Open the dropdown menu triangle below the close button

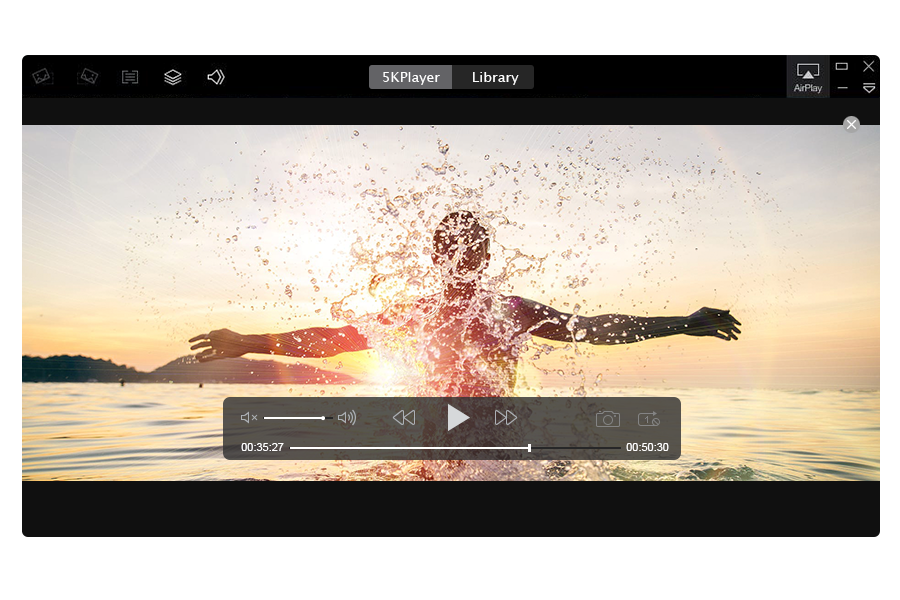tap(869, 88)
